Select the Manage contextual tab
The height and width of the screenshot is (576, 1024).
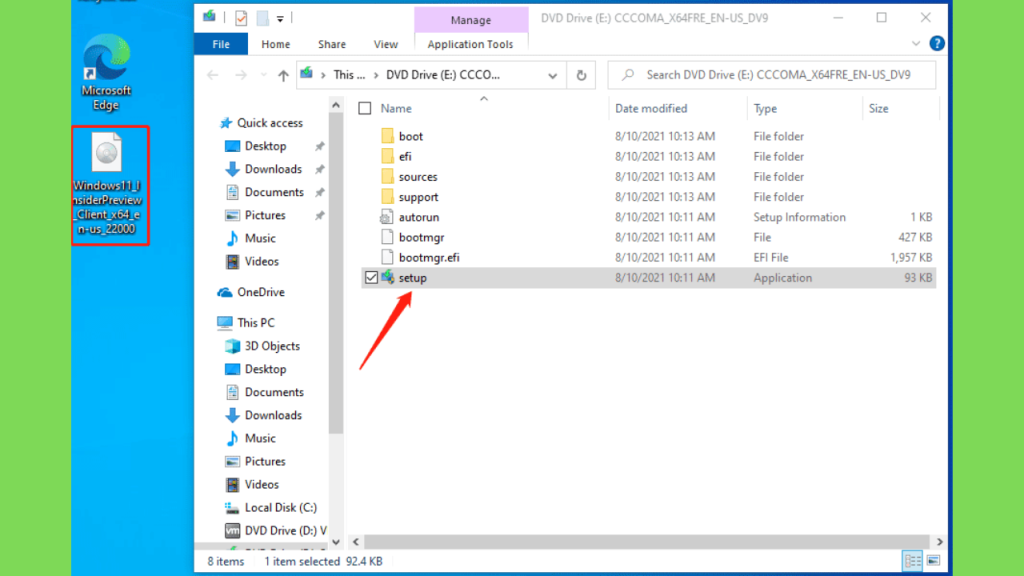point(471,20)
